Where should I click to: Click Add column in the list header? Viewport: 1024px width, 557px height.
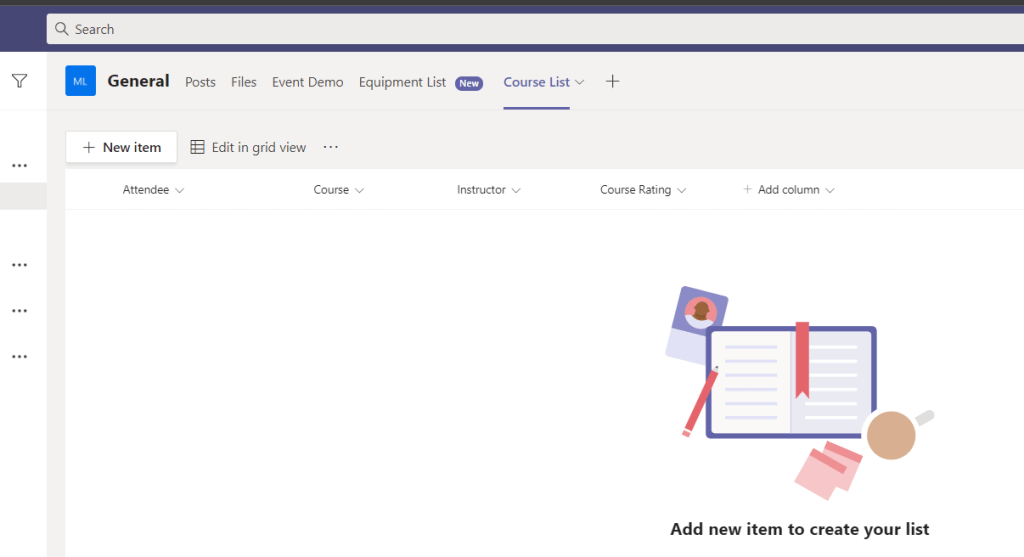(788, 190)
